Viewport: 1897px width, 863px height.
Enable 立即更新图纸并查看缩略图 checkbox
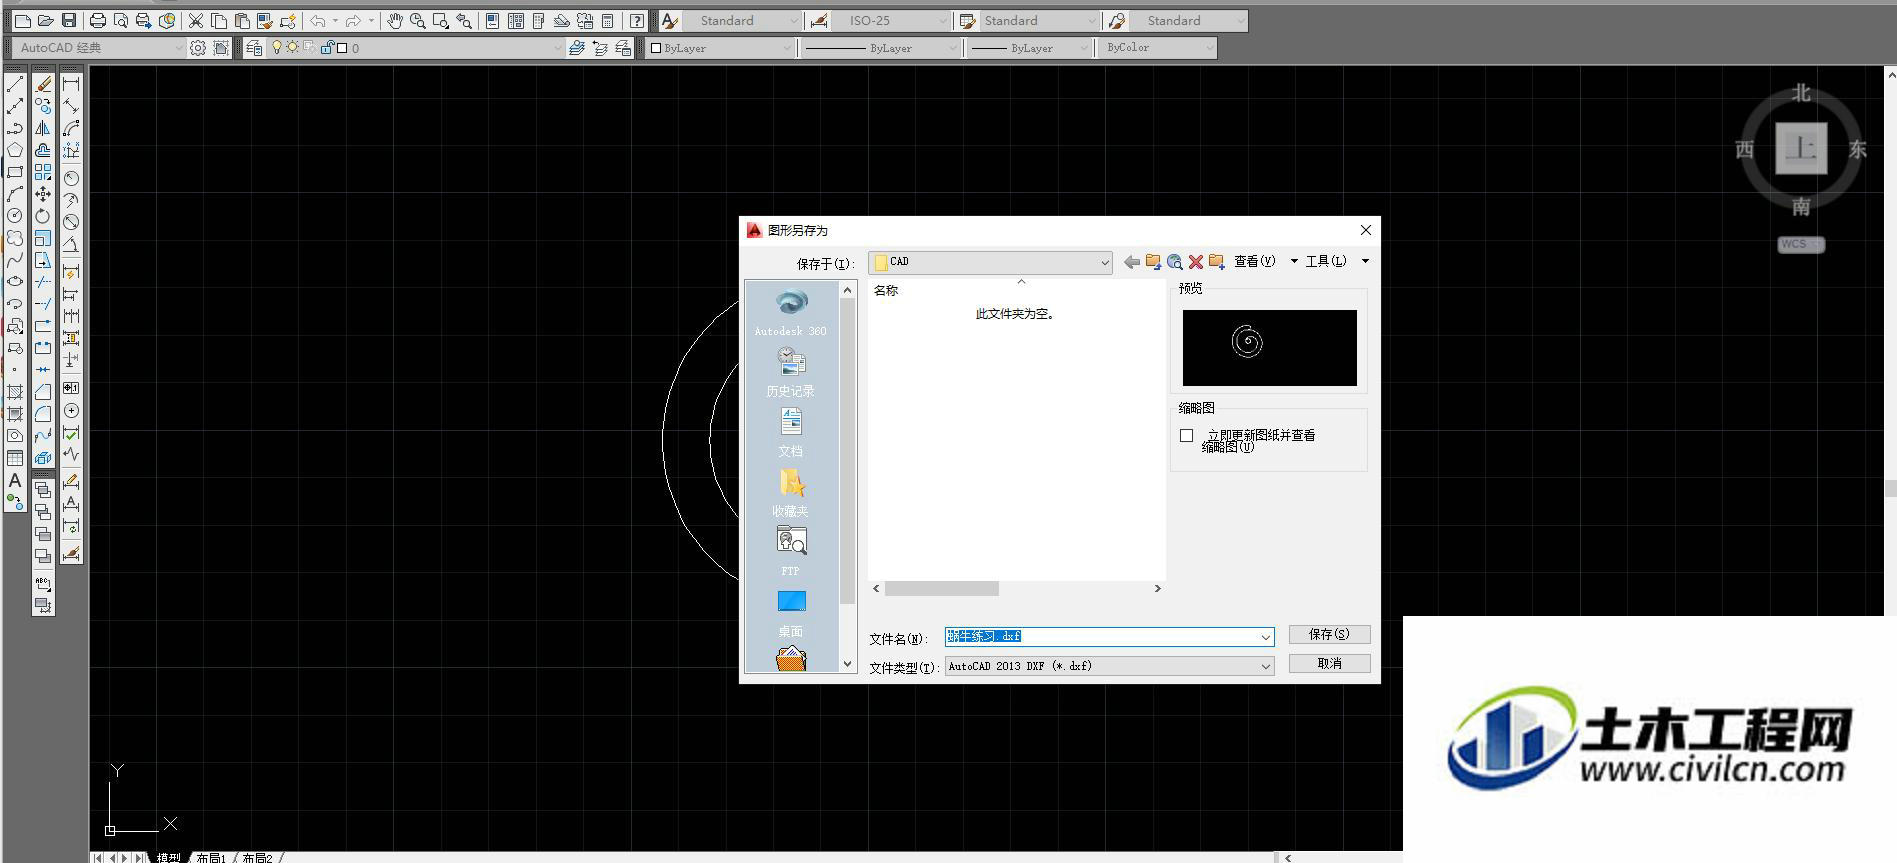pyautogui.click(x=1187, y=435)
